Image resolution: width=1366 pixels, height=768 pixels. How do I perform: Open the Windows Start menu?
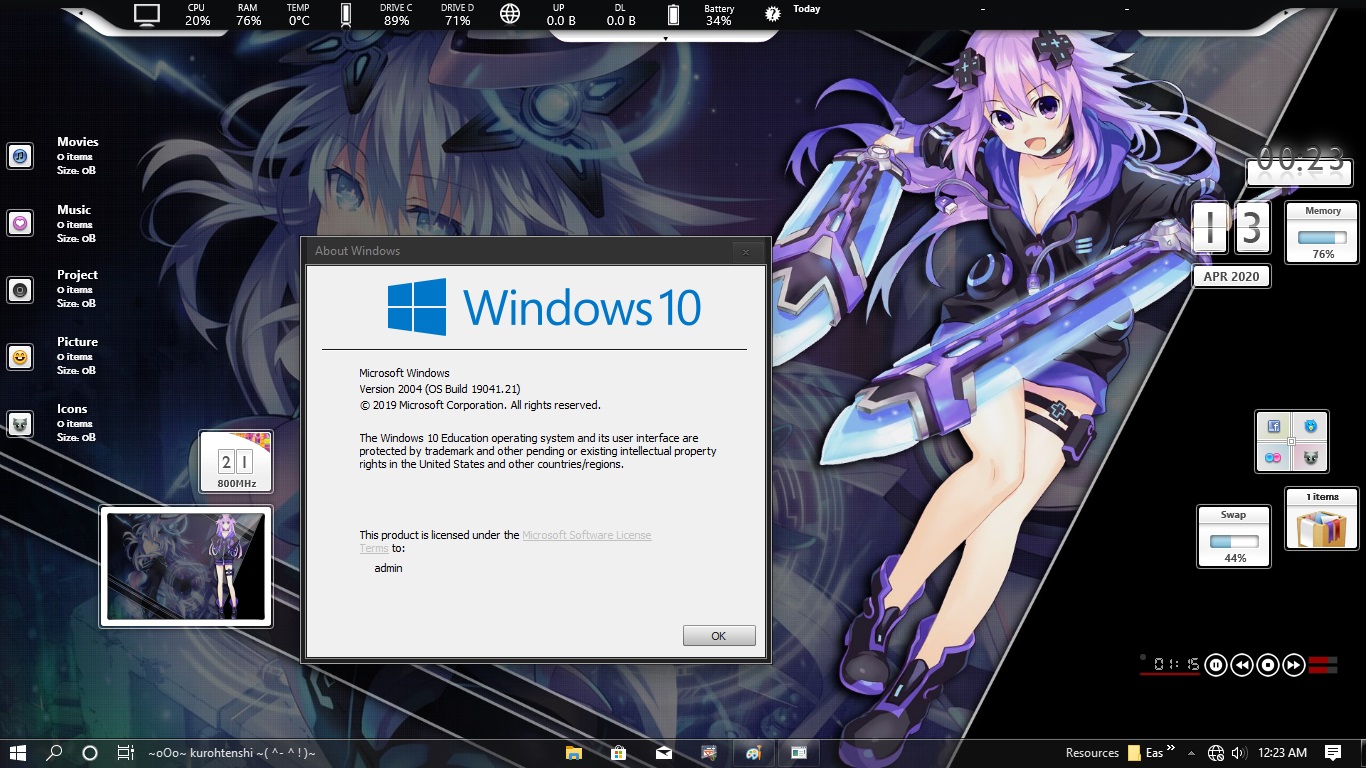18,753
